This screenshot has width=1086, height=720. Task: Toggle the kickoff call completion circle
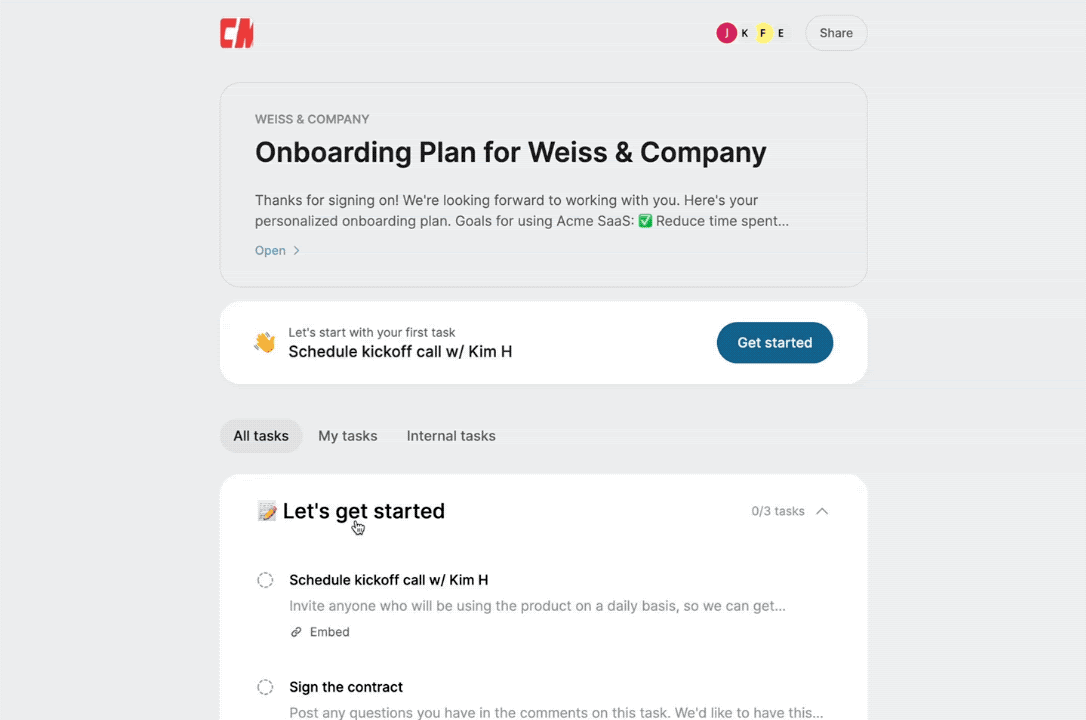[265, 580]
